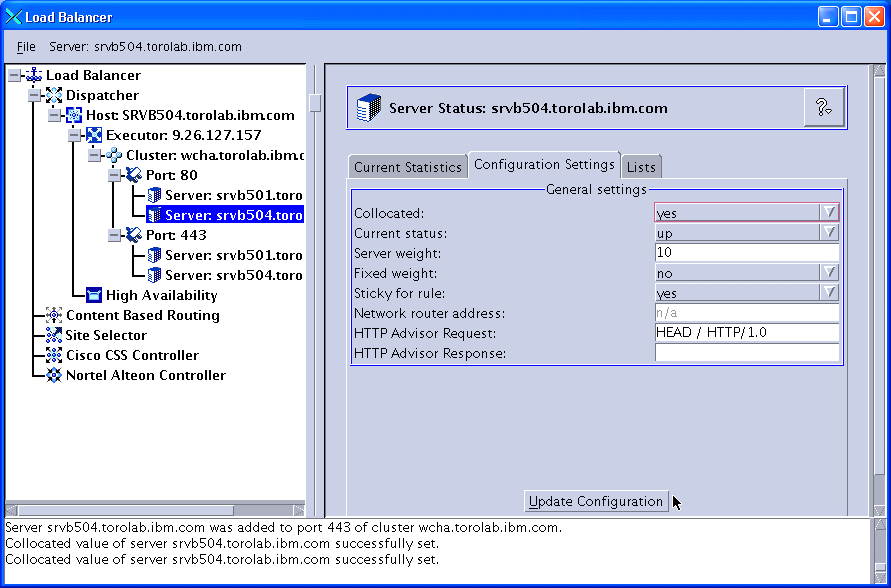Open the Collocated dropdown
891x588 pixels.
(829, 212)
